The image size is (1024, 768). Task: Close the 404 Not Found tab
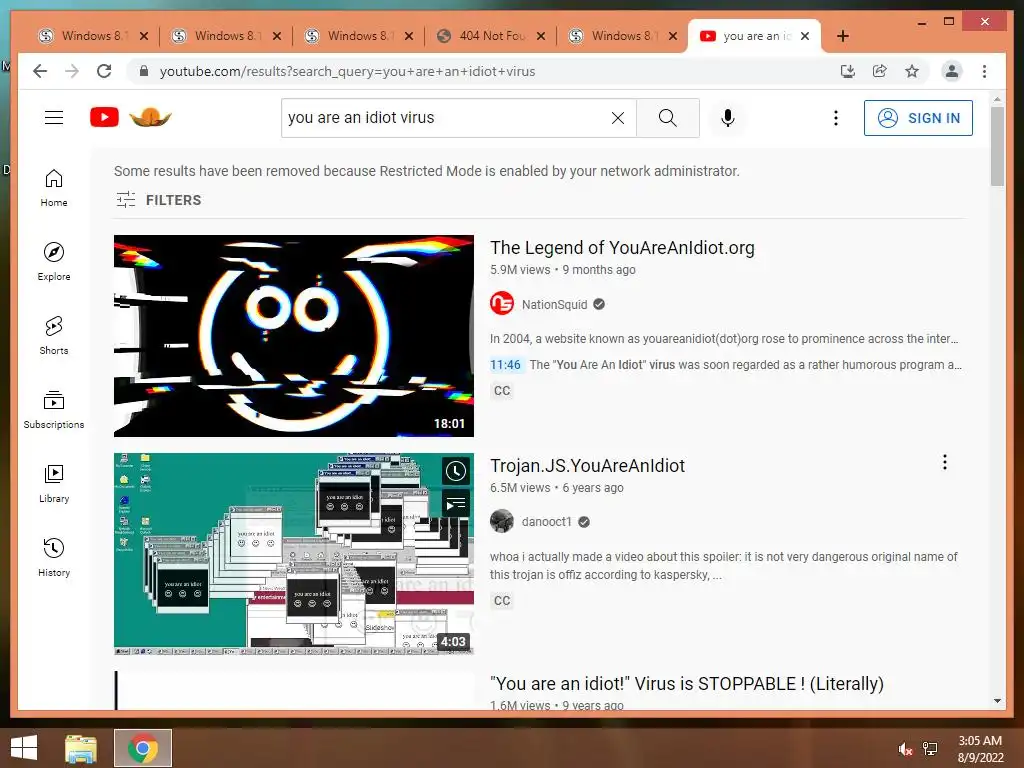click(x=541, y=36)
